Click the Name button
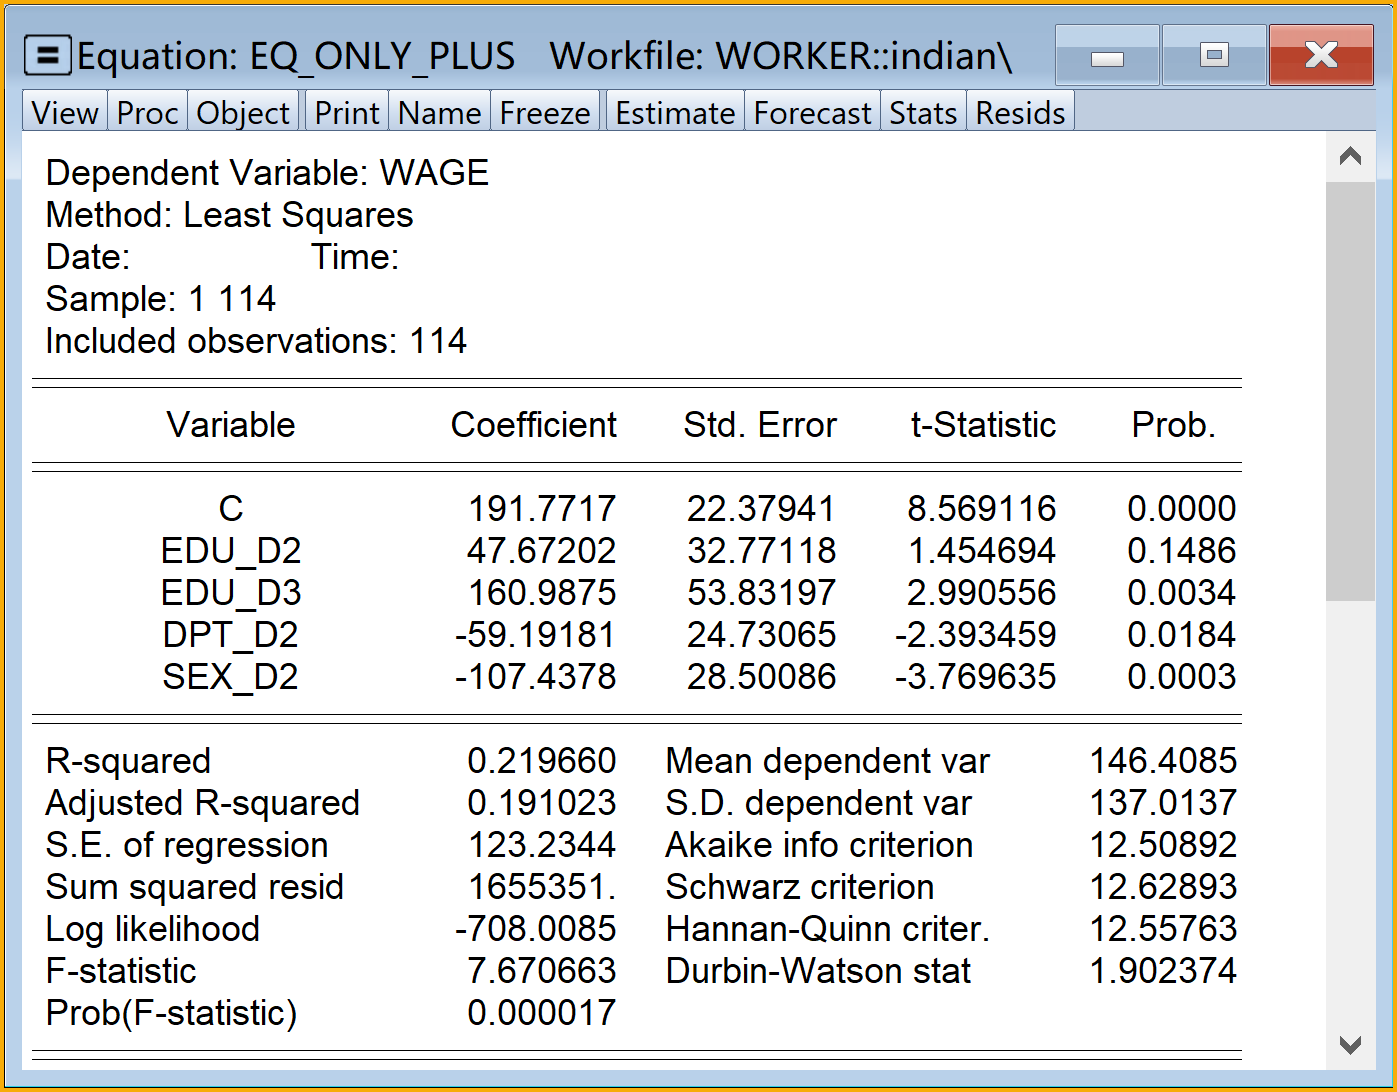The image size is (1397, 1092). [439, 113]
